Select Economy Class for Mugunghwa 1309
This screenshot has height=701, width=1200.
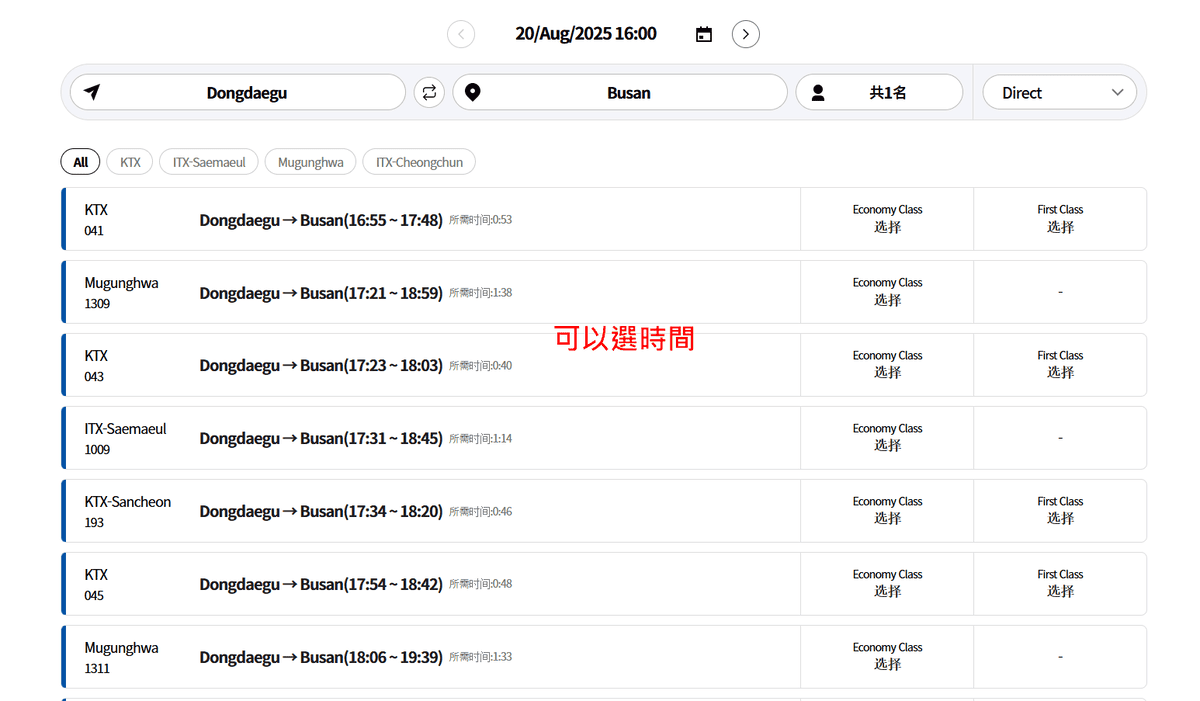(887, 292)
